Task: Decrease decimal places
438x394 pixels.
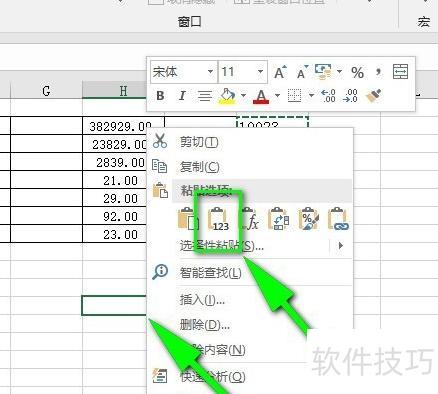Action: pos(350,96)
